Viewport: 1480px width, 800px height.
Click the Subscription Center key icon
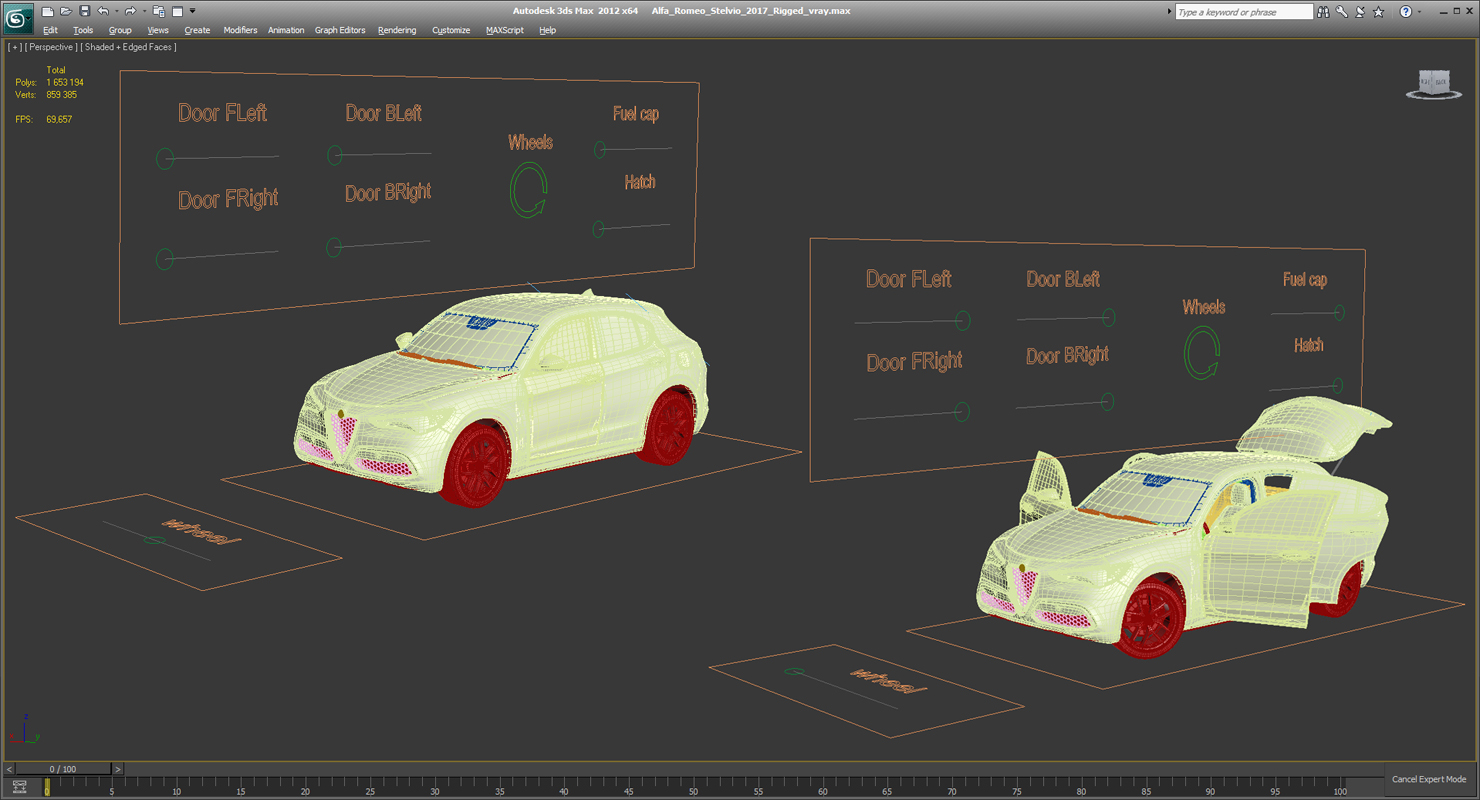coord(1342,12)
